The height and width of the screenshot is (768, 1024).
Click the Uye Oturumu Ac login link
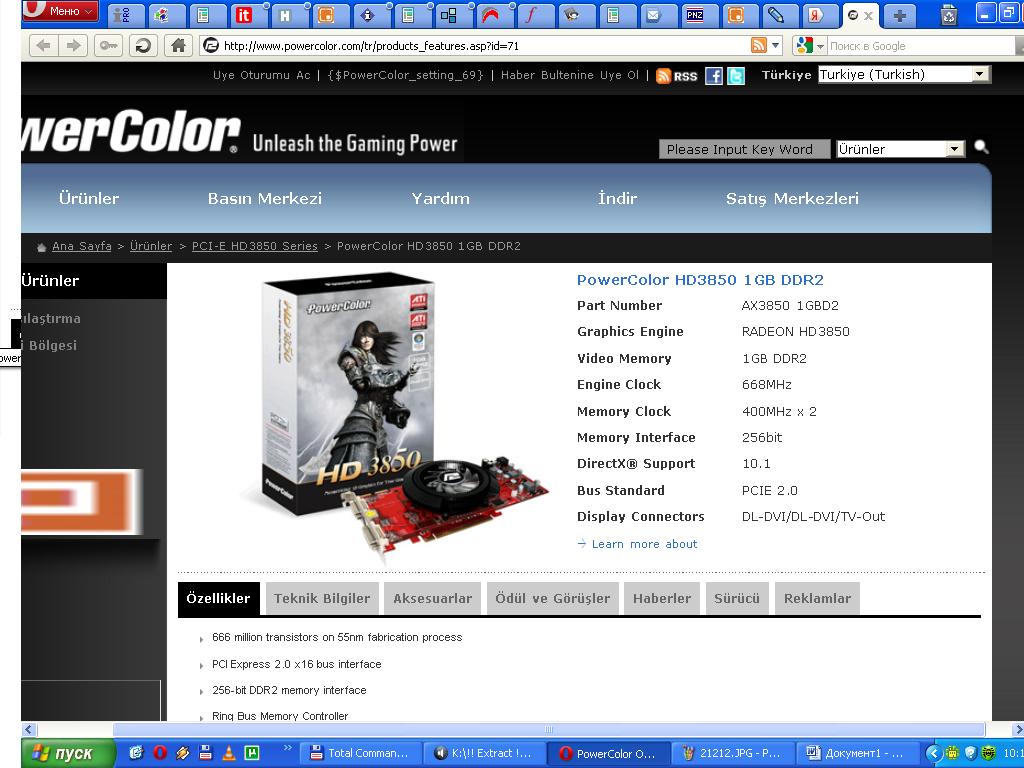coord(261,75)
